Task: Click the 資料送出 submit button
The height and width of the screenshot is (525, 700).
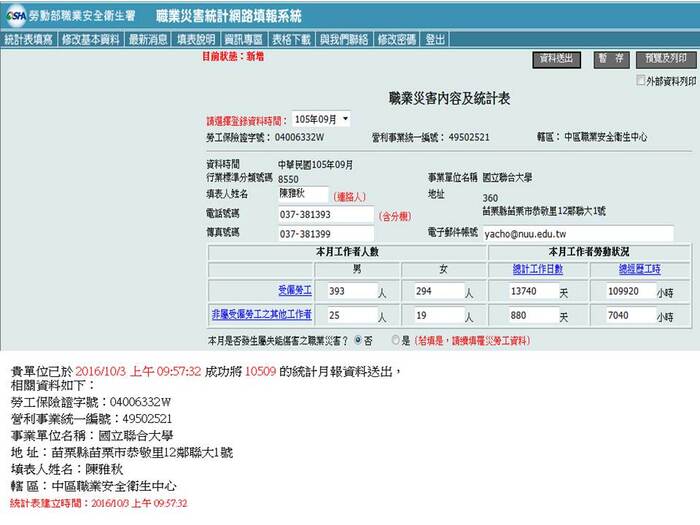Action: pyautogui.click(x=556, y=60)
